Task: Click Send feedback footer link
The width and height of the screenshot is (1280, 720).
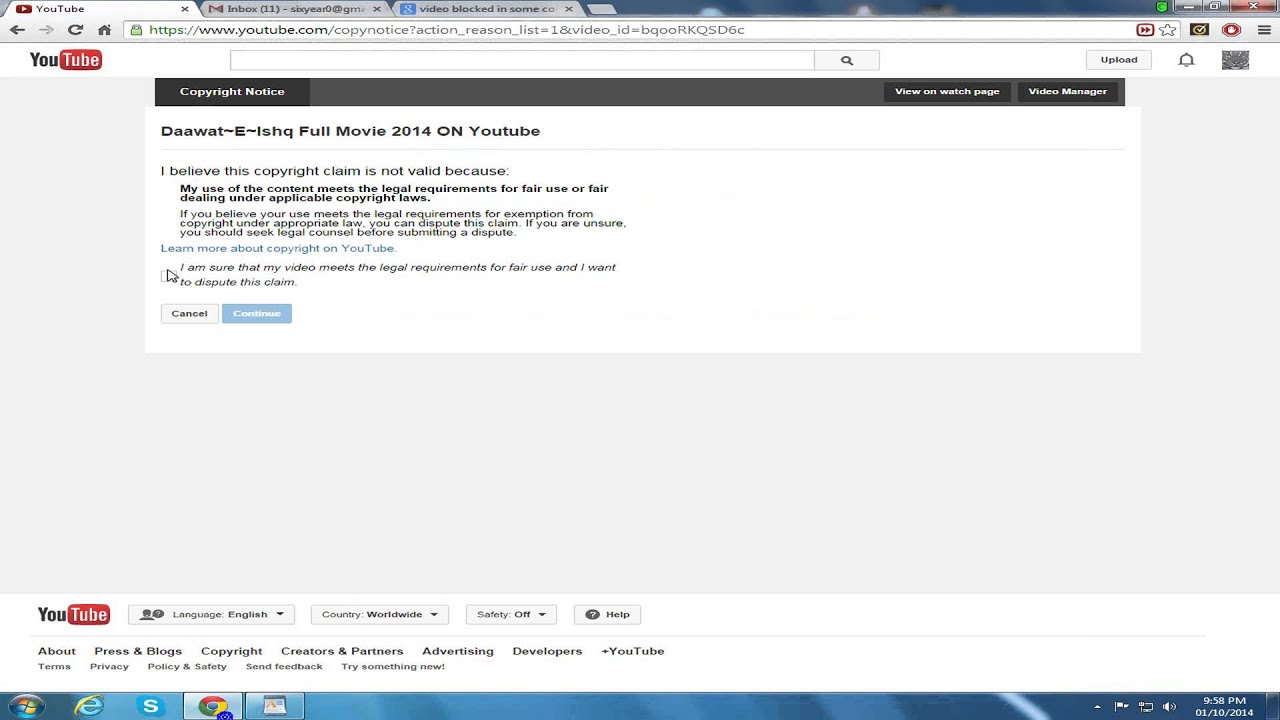Action: (x=284, y=667)
